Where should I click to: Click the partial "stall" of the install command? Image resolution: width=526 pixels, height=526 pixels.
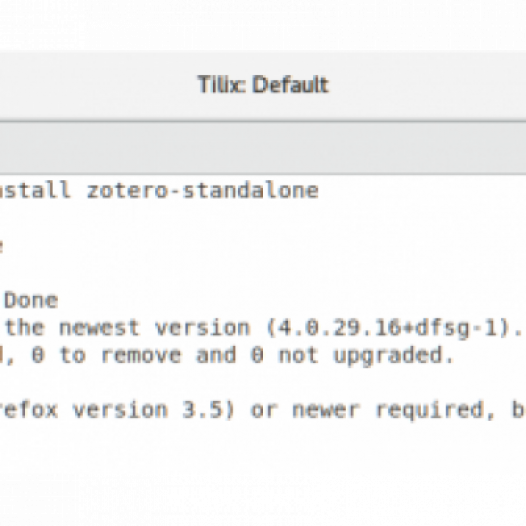pos(35,190)
